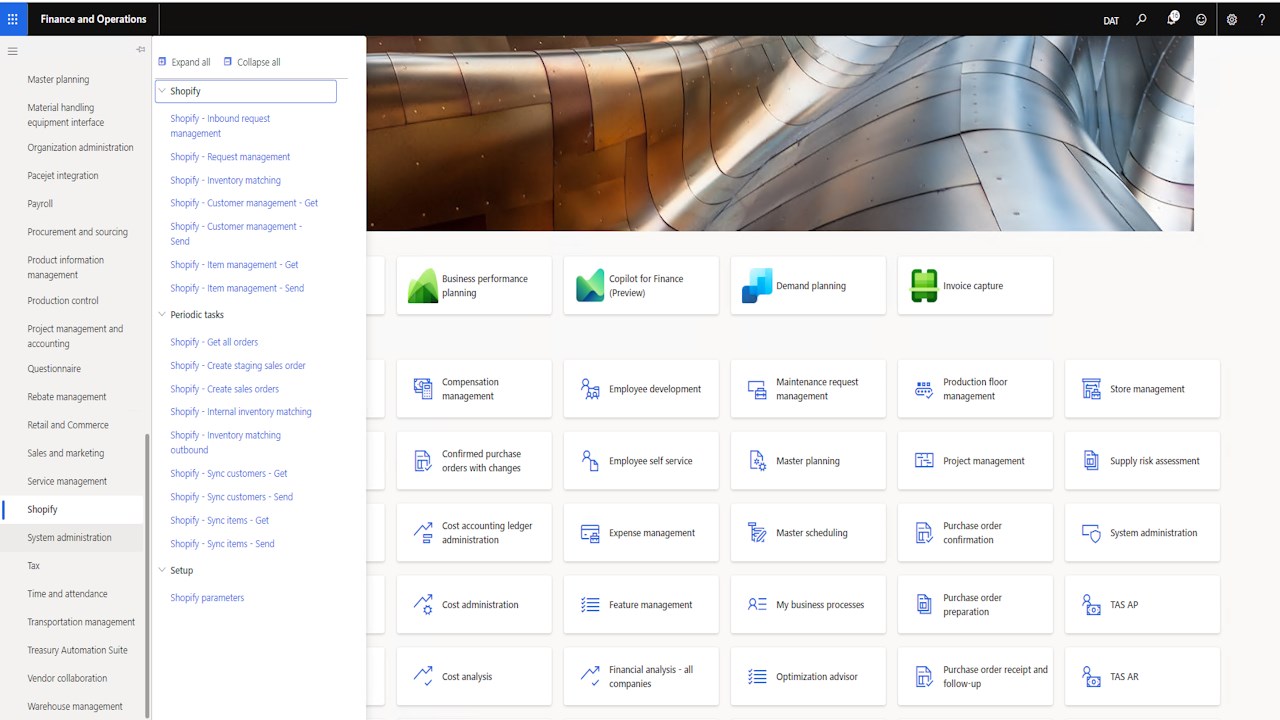
Task: Open Shopify - Sync customers - Send
Action: (x=231, y=497)
